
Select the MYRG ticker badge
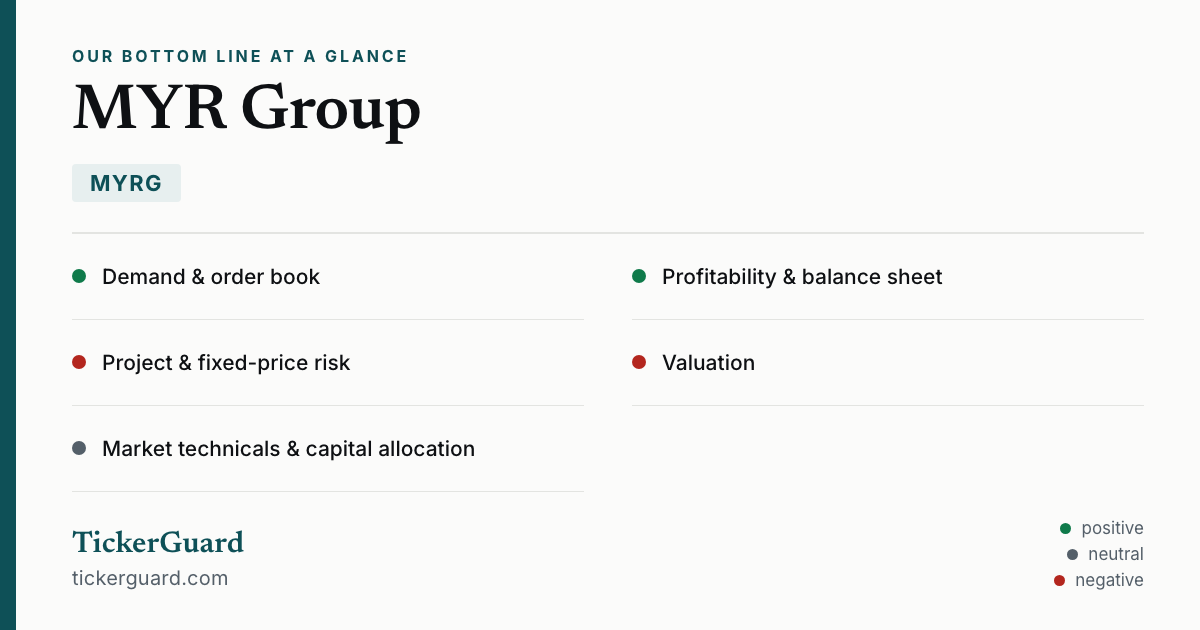click(x=126, y=183)
